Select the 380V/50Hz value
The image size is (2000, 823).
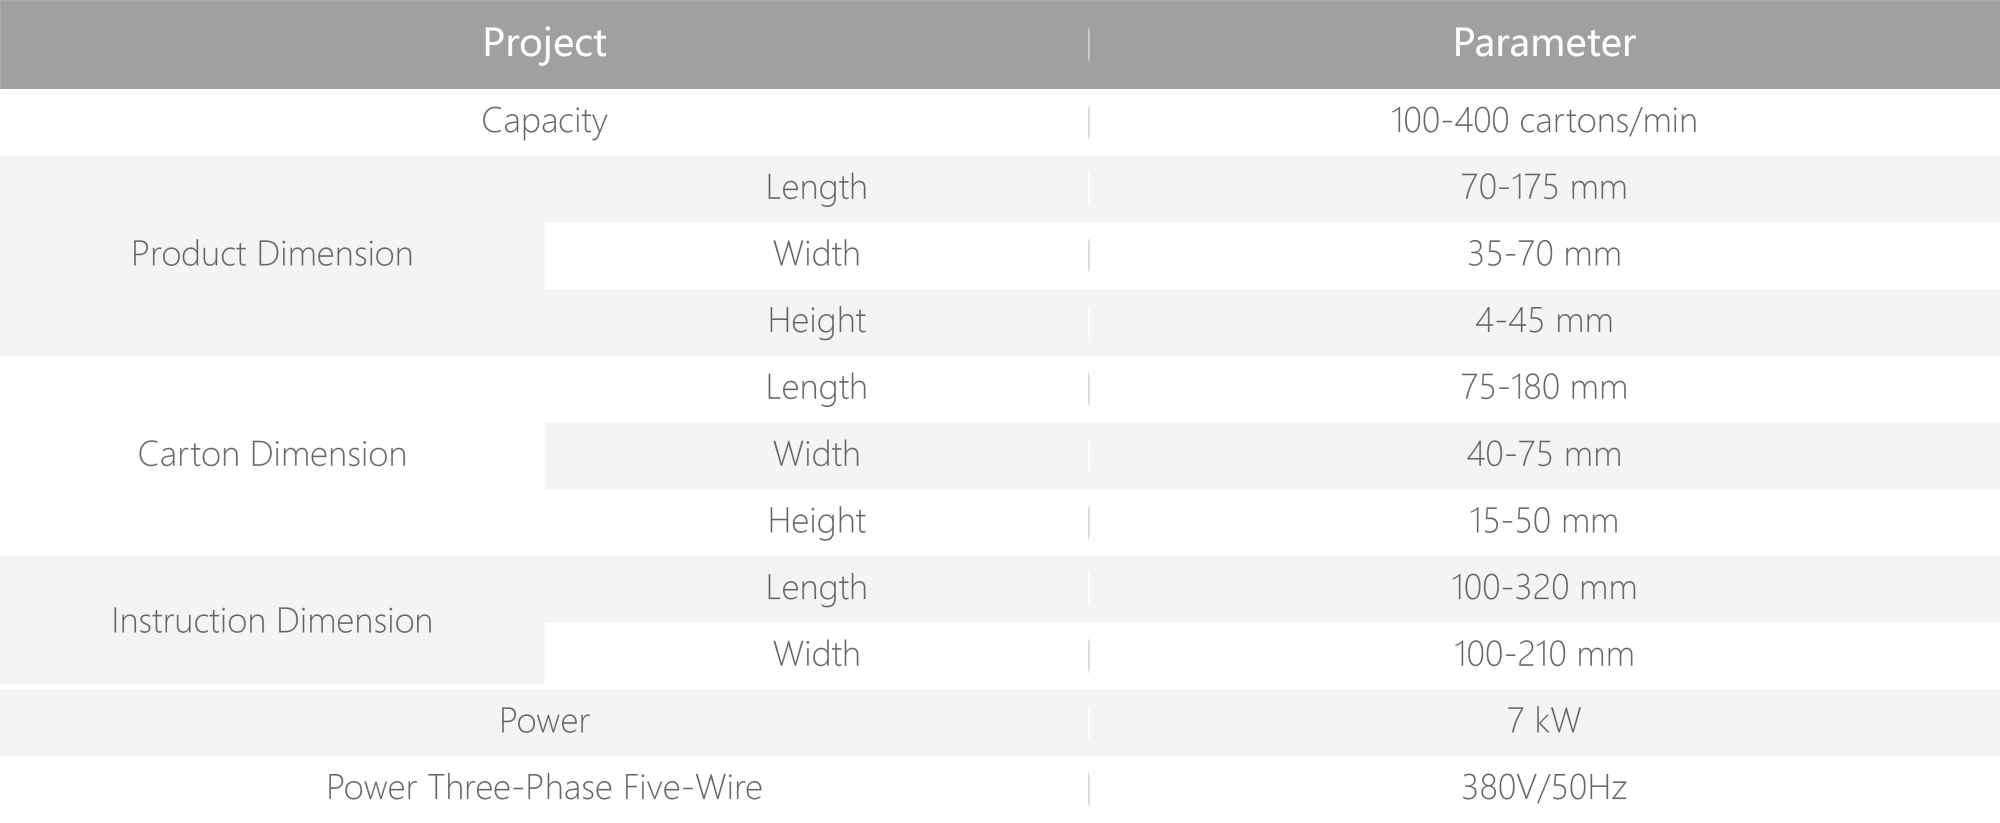pyautogui.click(x=1544, y=788)
